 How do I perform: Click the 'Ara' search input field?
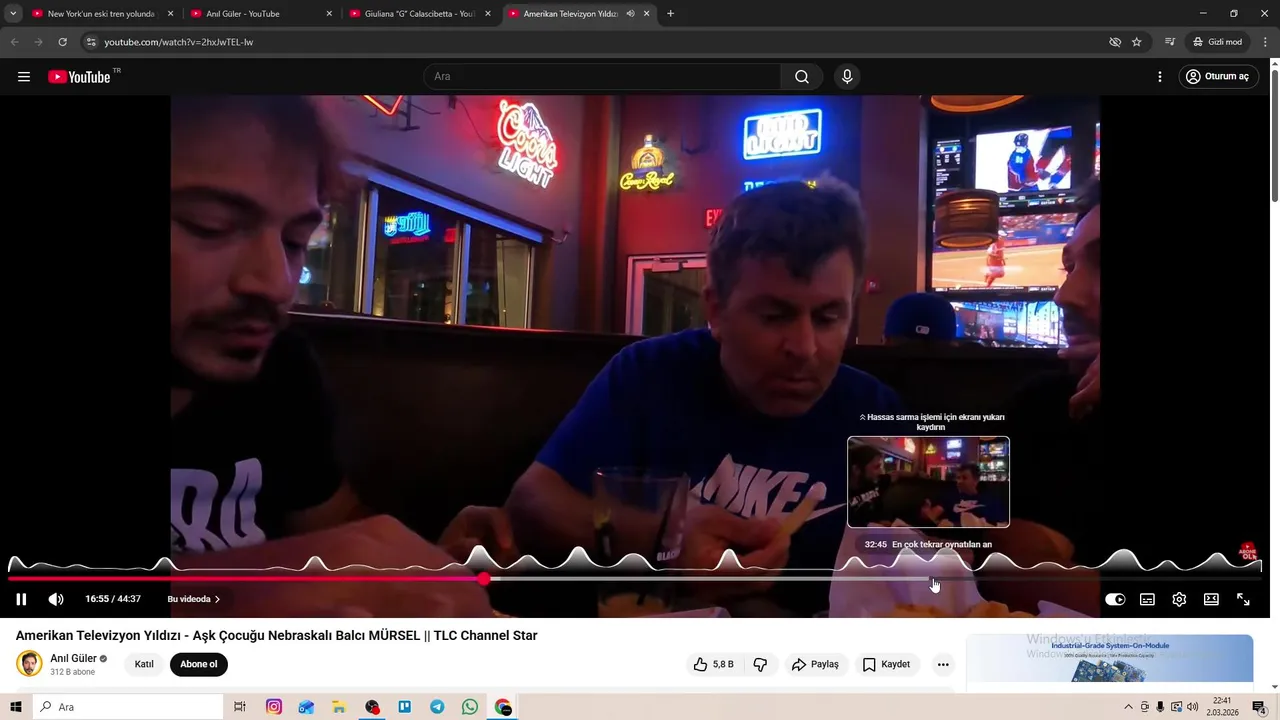click(x=602, y=77)
